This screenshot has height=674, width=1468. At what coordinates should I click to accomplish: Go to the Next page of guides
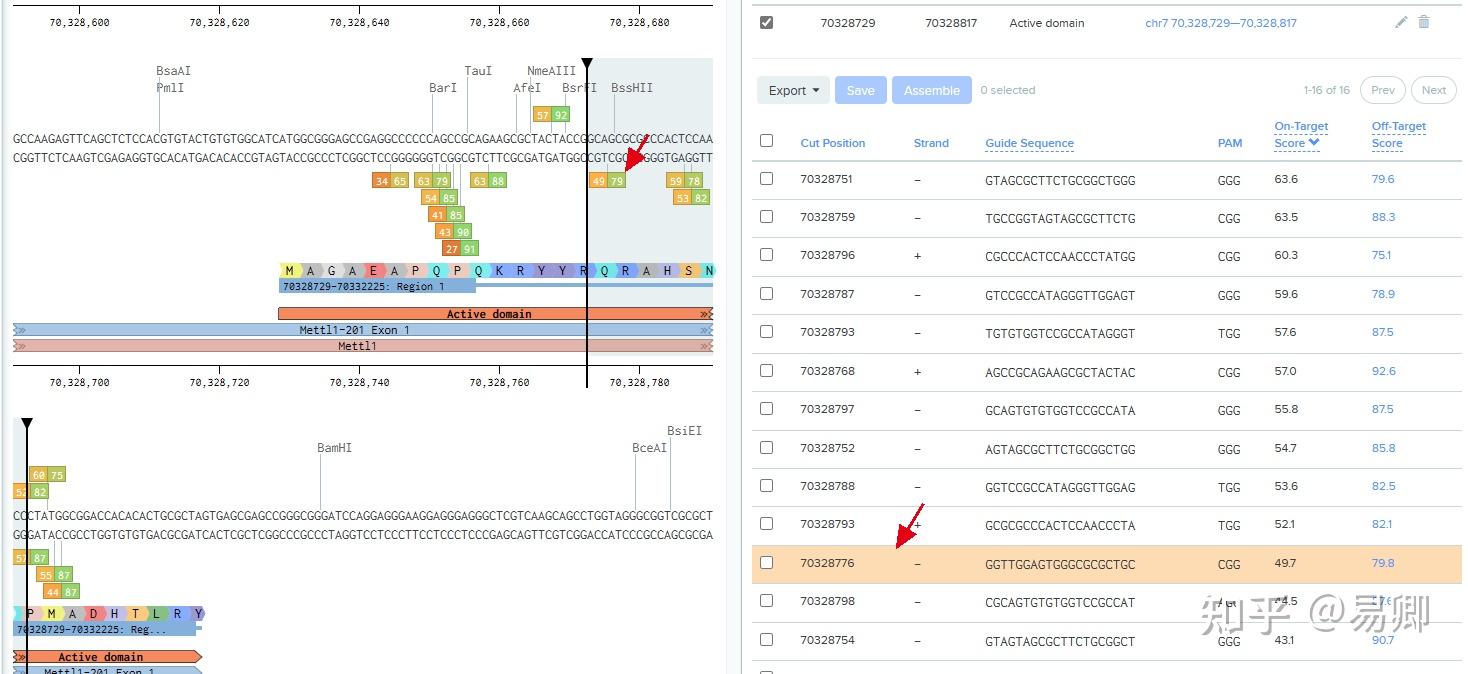(1433, 90)
